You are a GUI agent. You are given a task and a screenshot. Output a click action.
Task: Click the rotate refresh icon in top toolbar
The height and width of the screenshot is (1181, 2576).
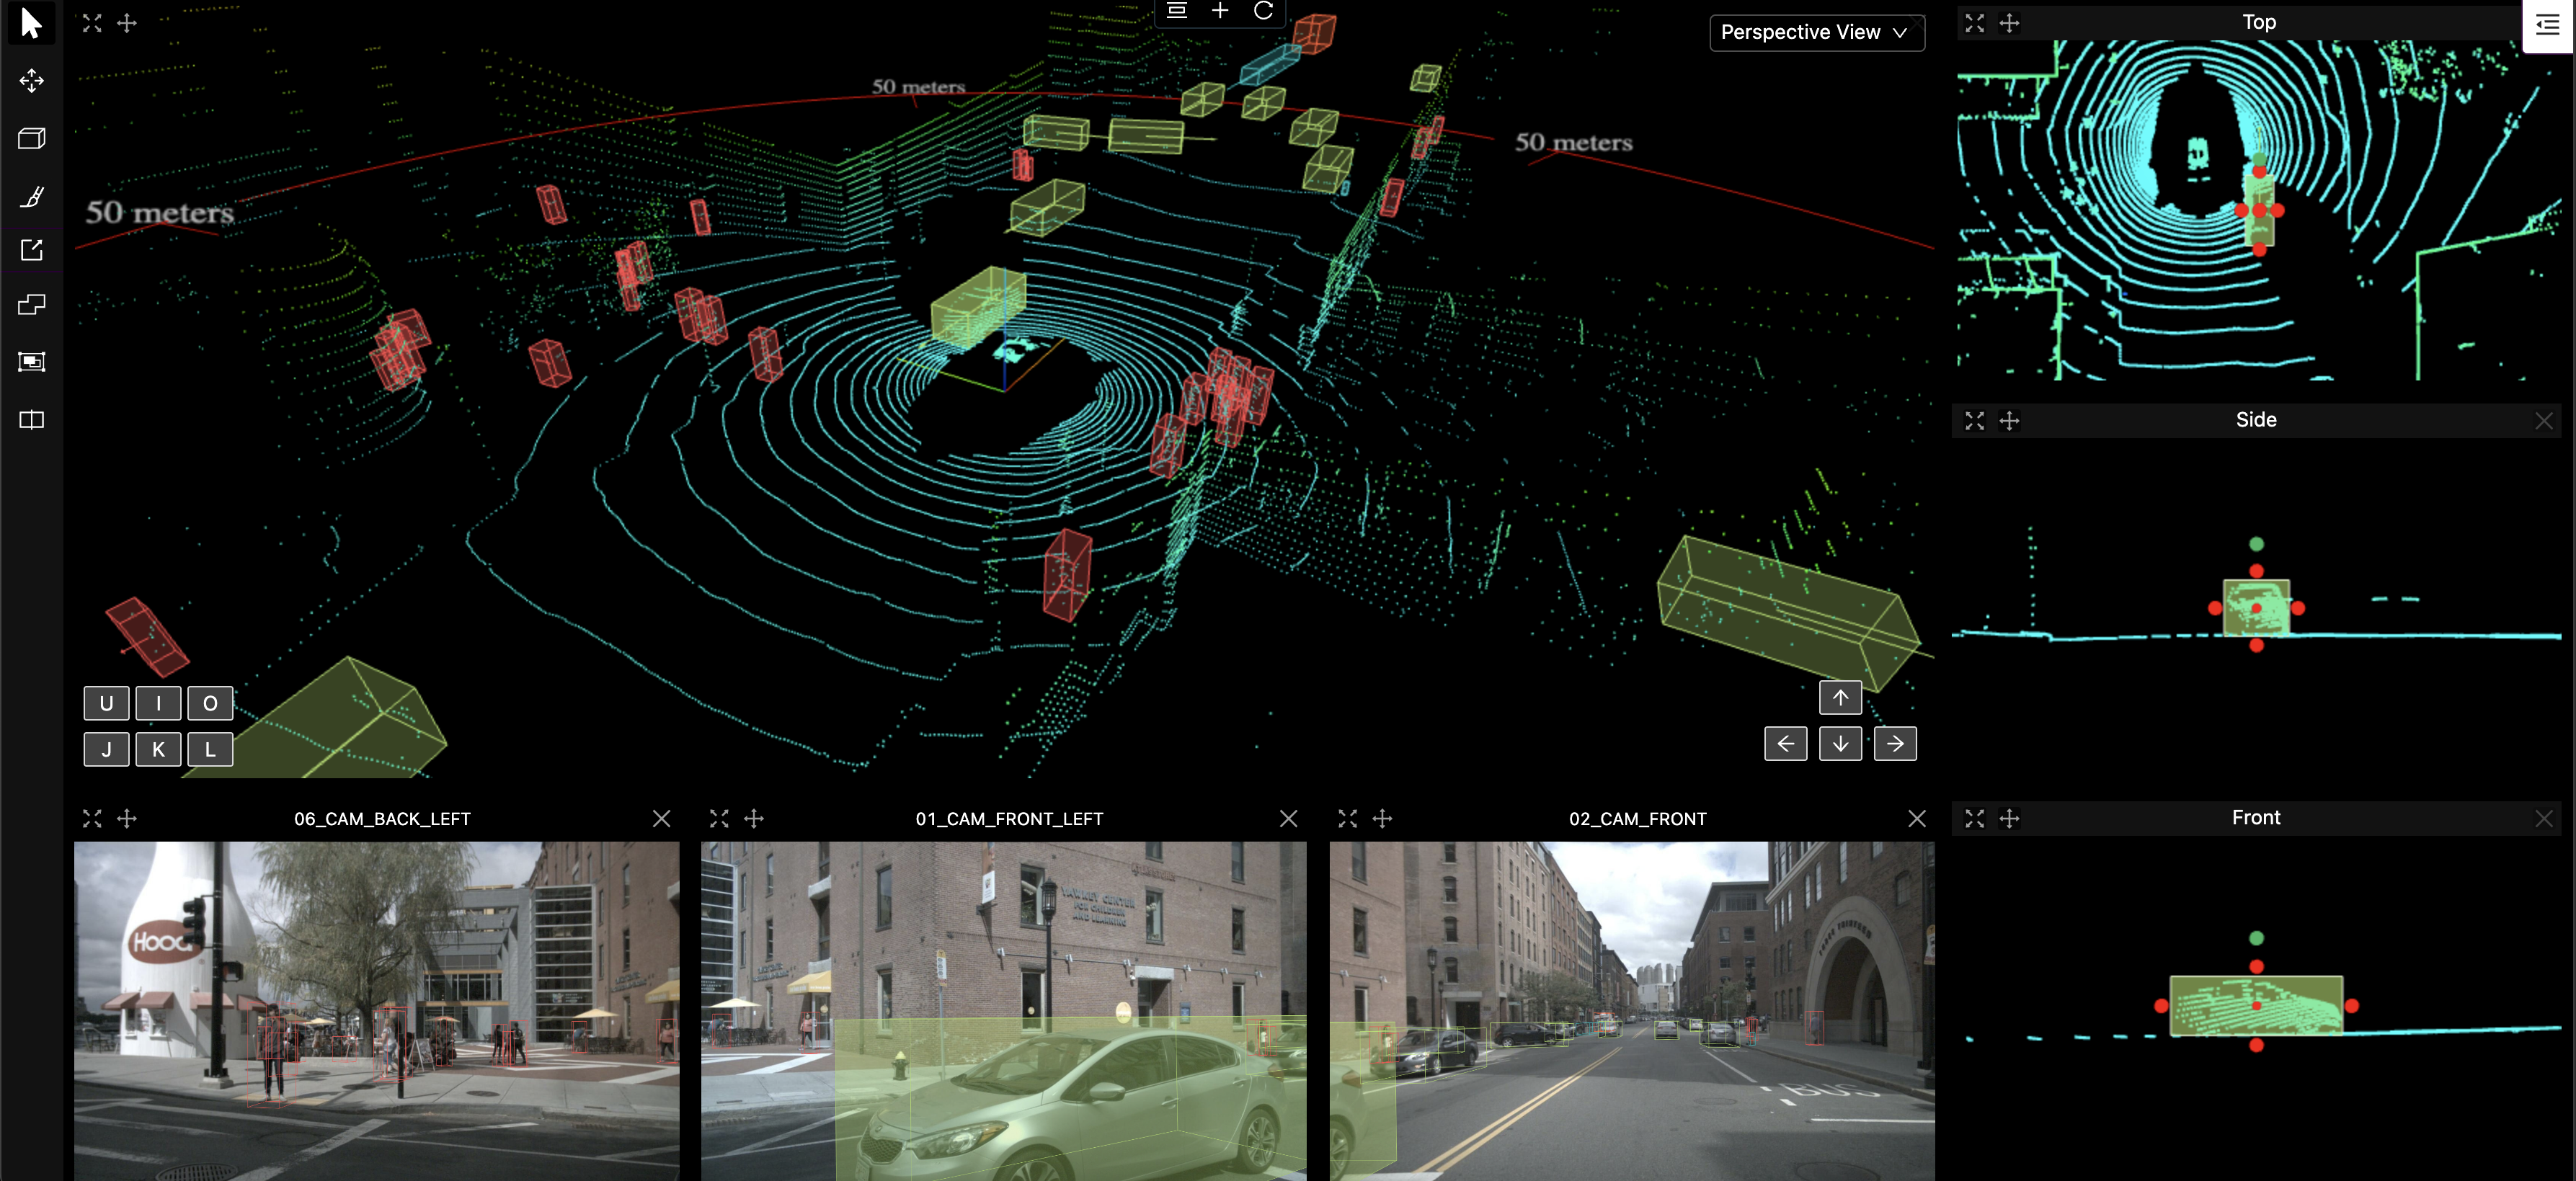click(1263, 11)
